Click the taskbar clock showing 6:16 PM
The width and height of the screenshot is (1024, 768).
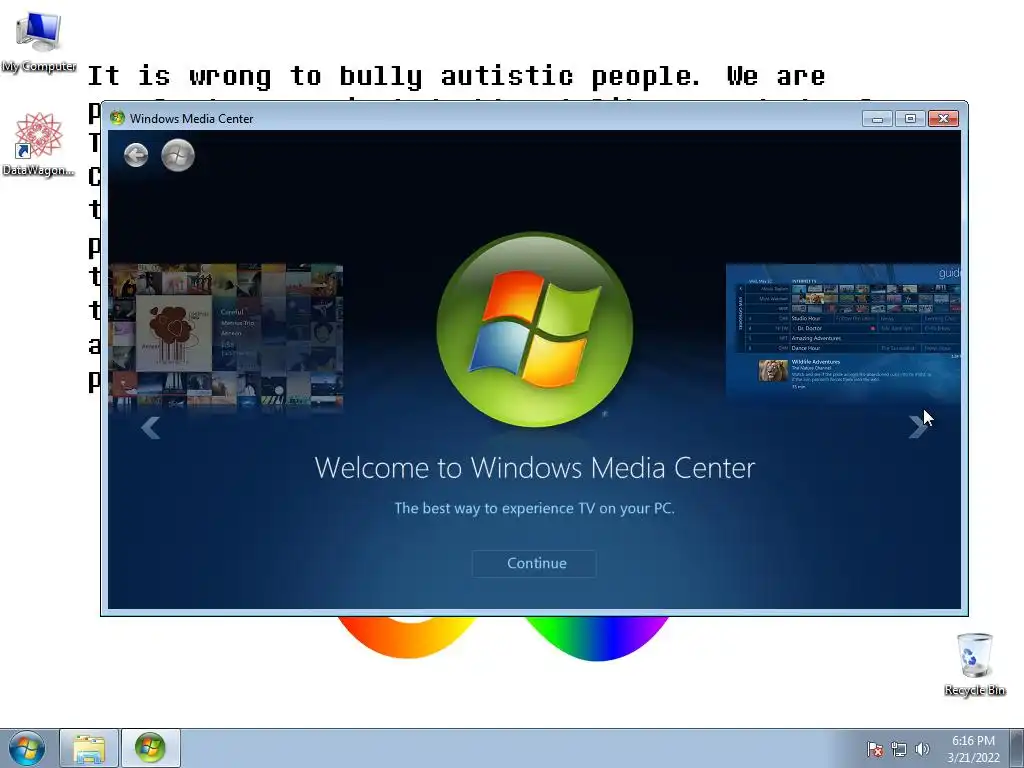[973, 749]
